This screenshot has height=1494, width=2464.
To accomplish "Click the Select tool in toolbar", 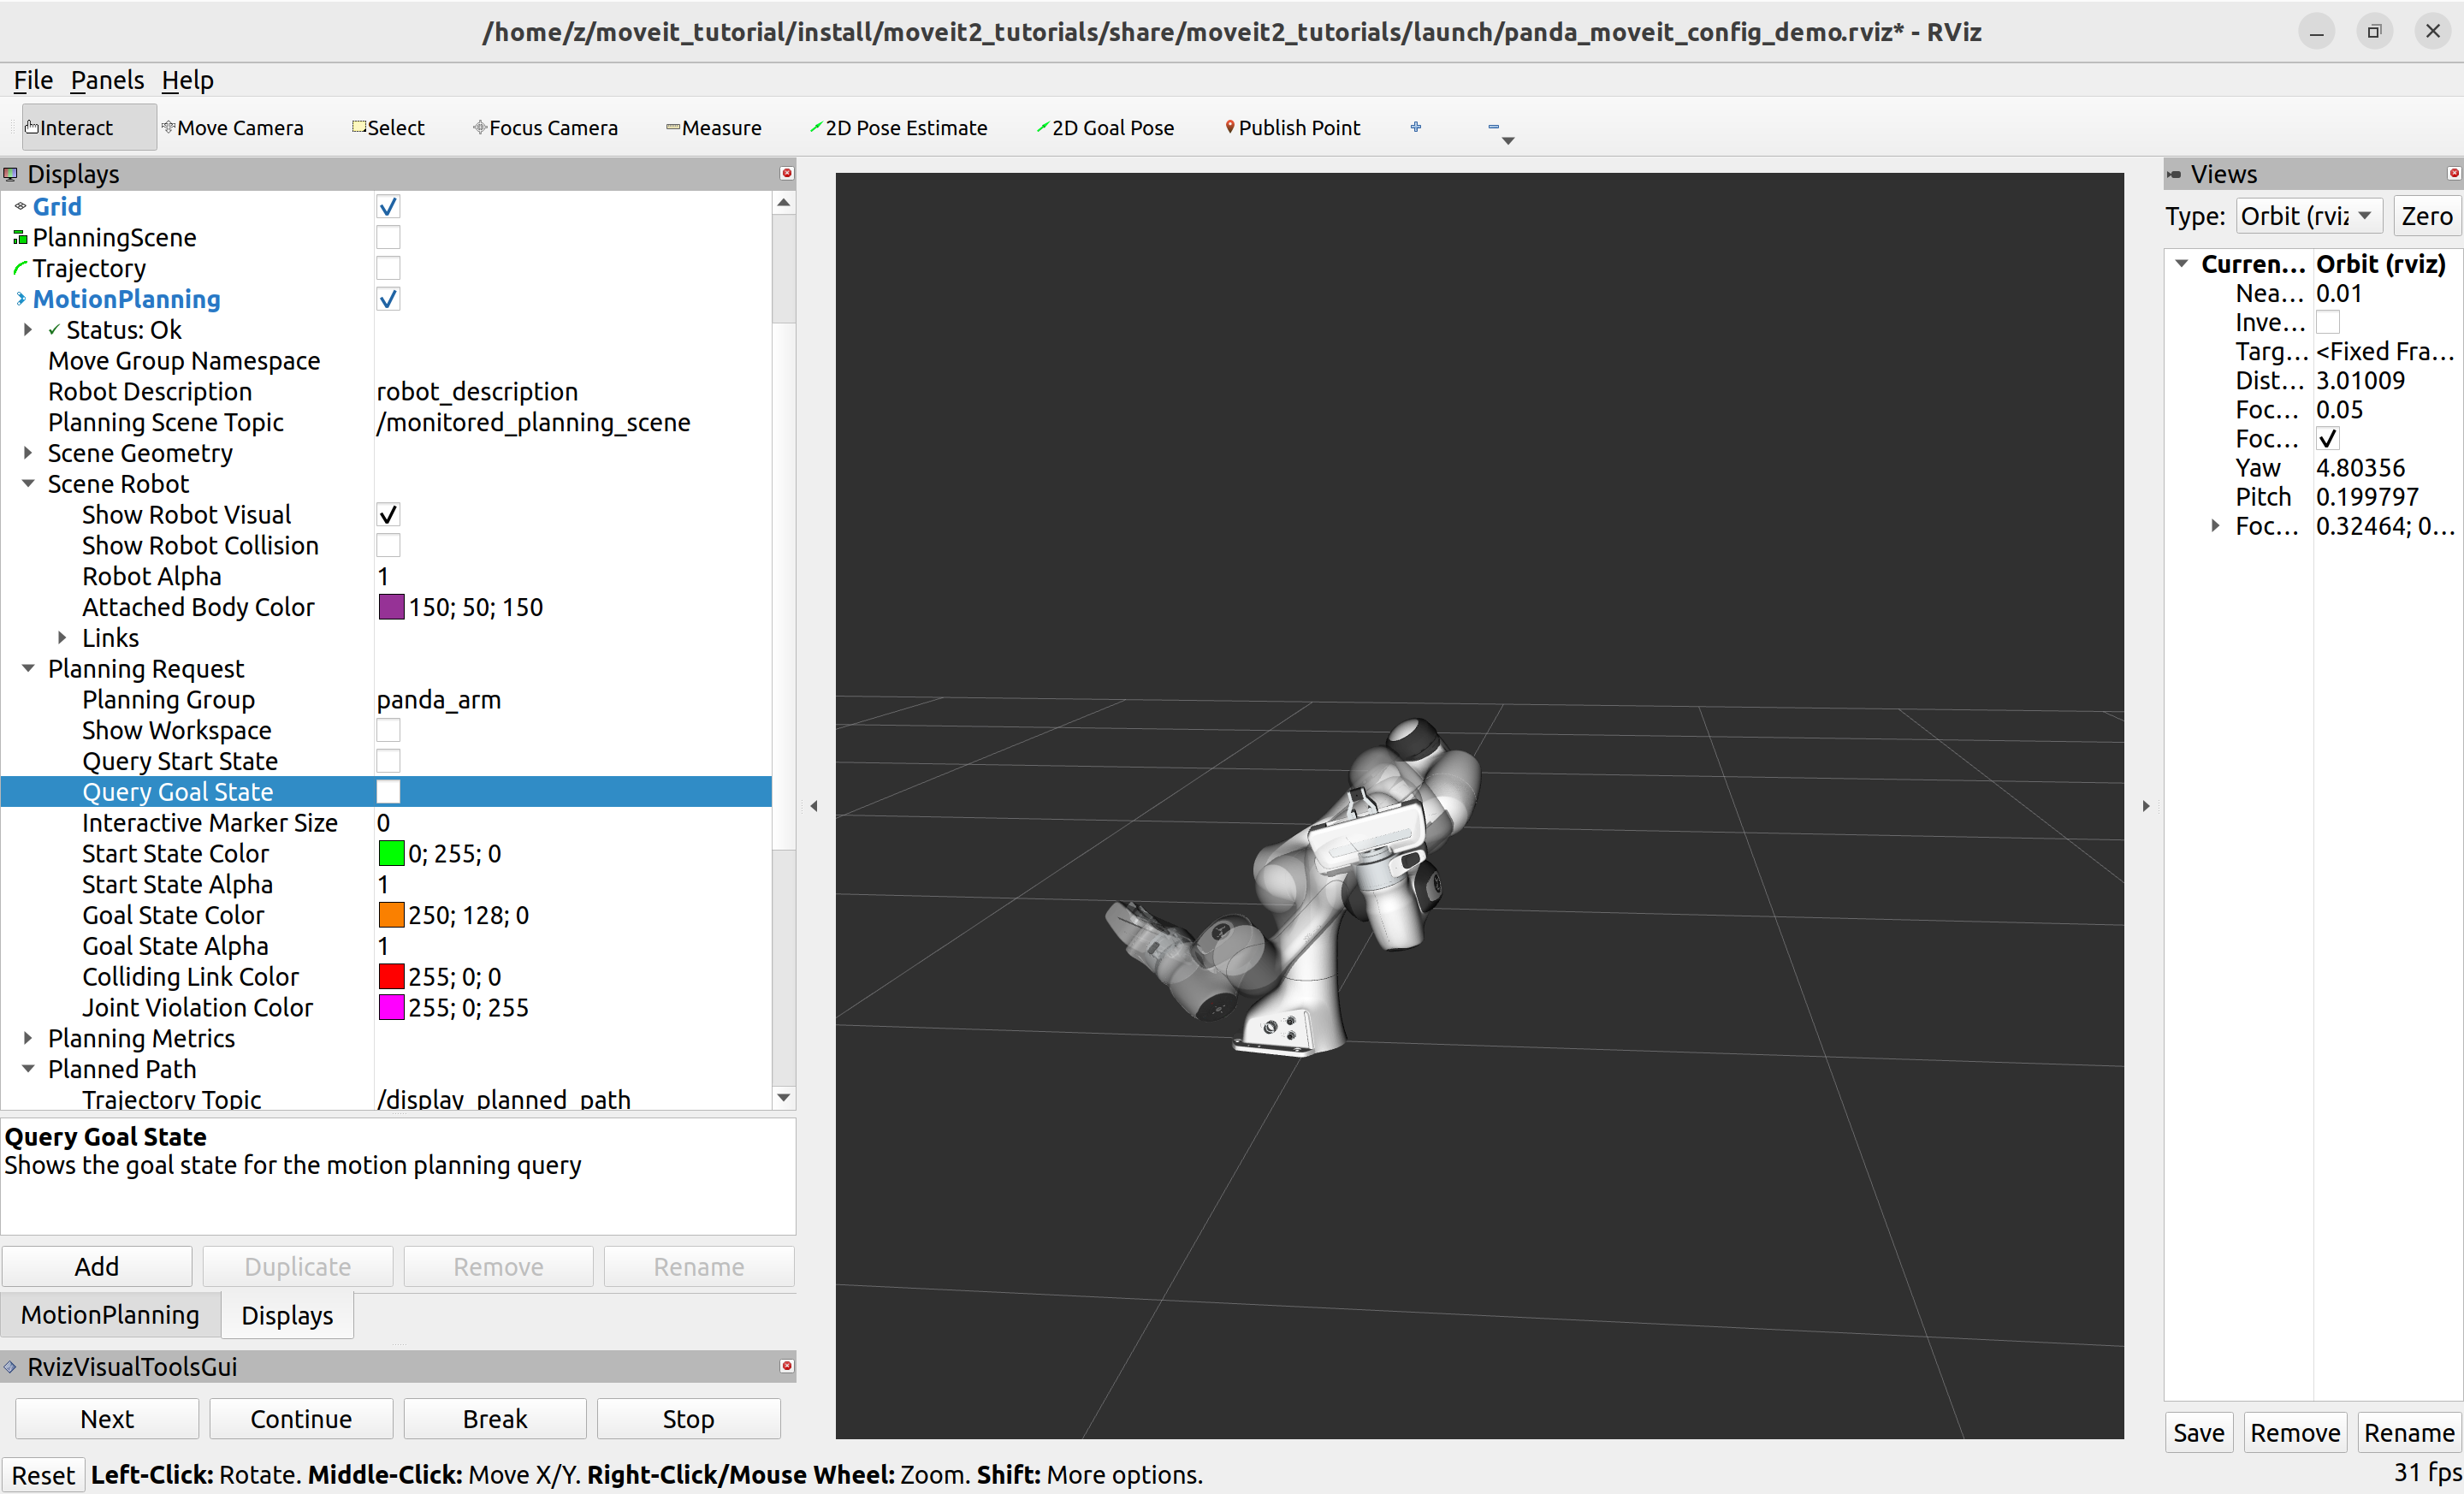I will click(388, 128).
